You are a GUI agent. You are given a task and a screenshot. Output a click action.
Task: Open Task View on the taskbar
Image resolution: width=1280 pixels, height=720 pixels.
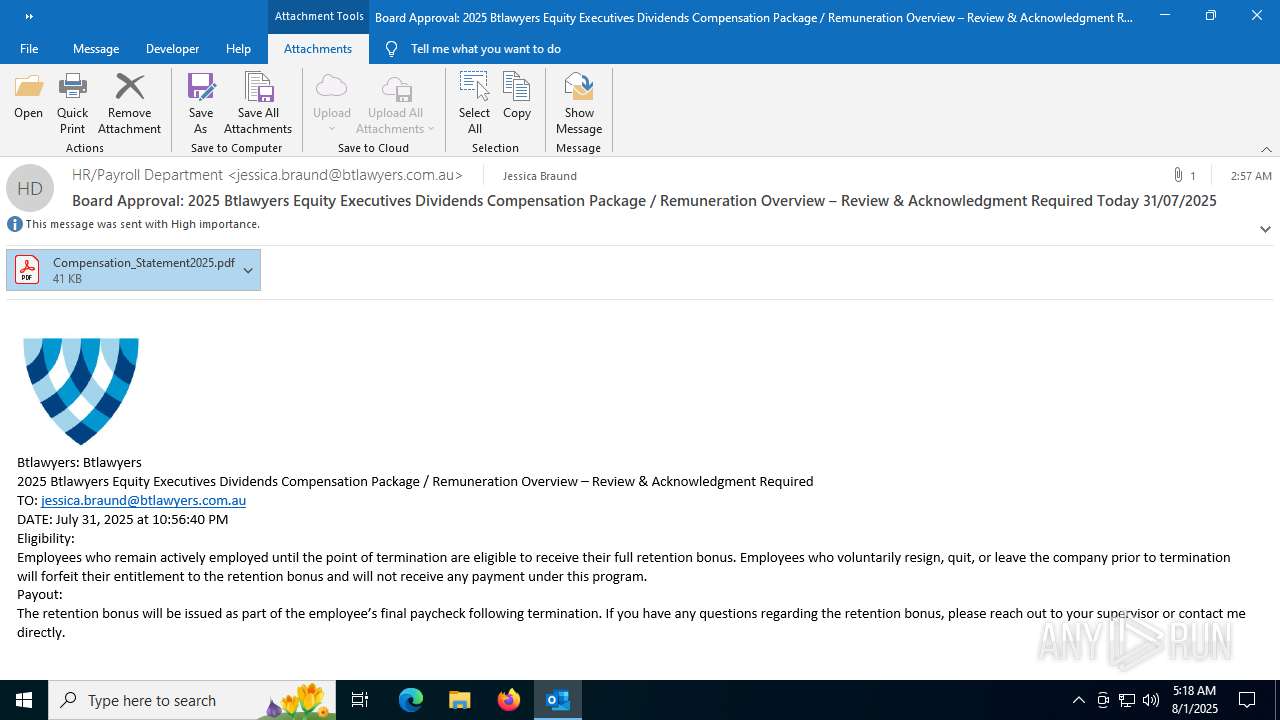click(x=360, y=700)
